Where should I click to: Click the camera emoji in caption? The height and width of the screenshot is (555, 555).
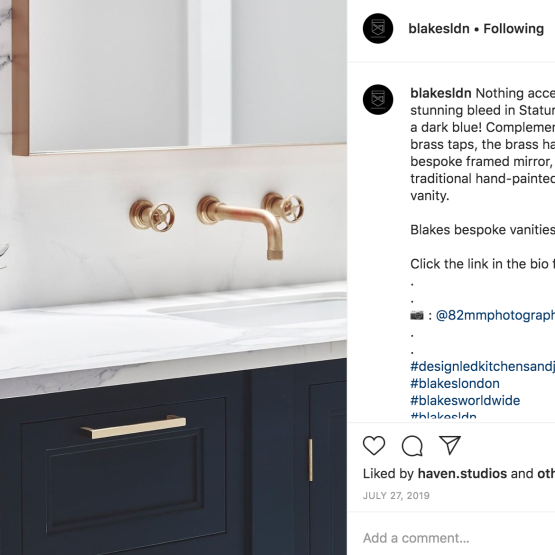pos(417,315)
